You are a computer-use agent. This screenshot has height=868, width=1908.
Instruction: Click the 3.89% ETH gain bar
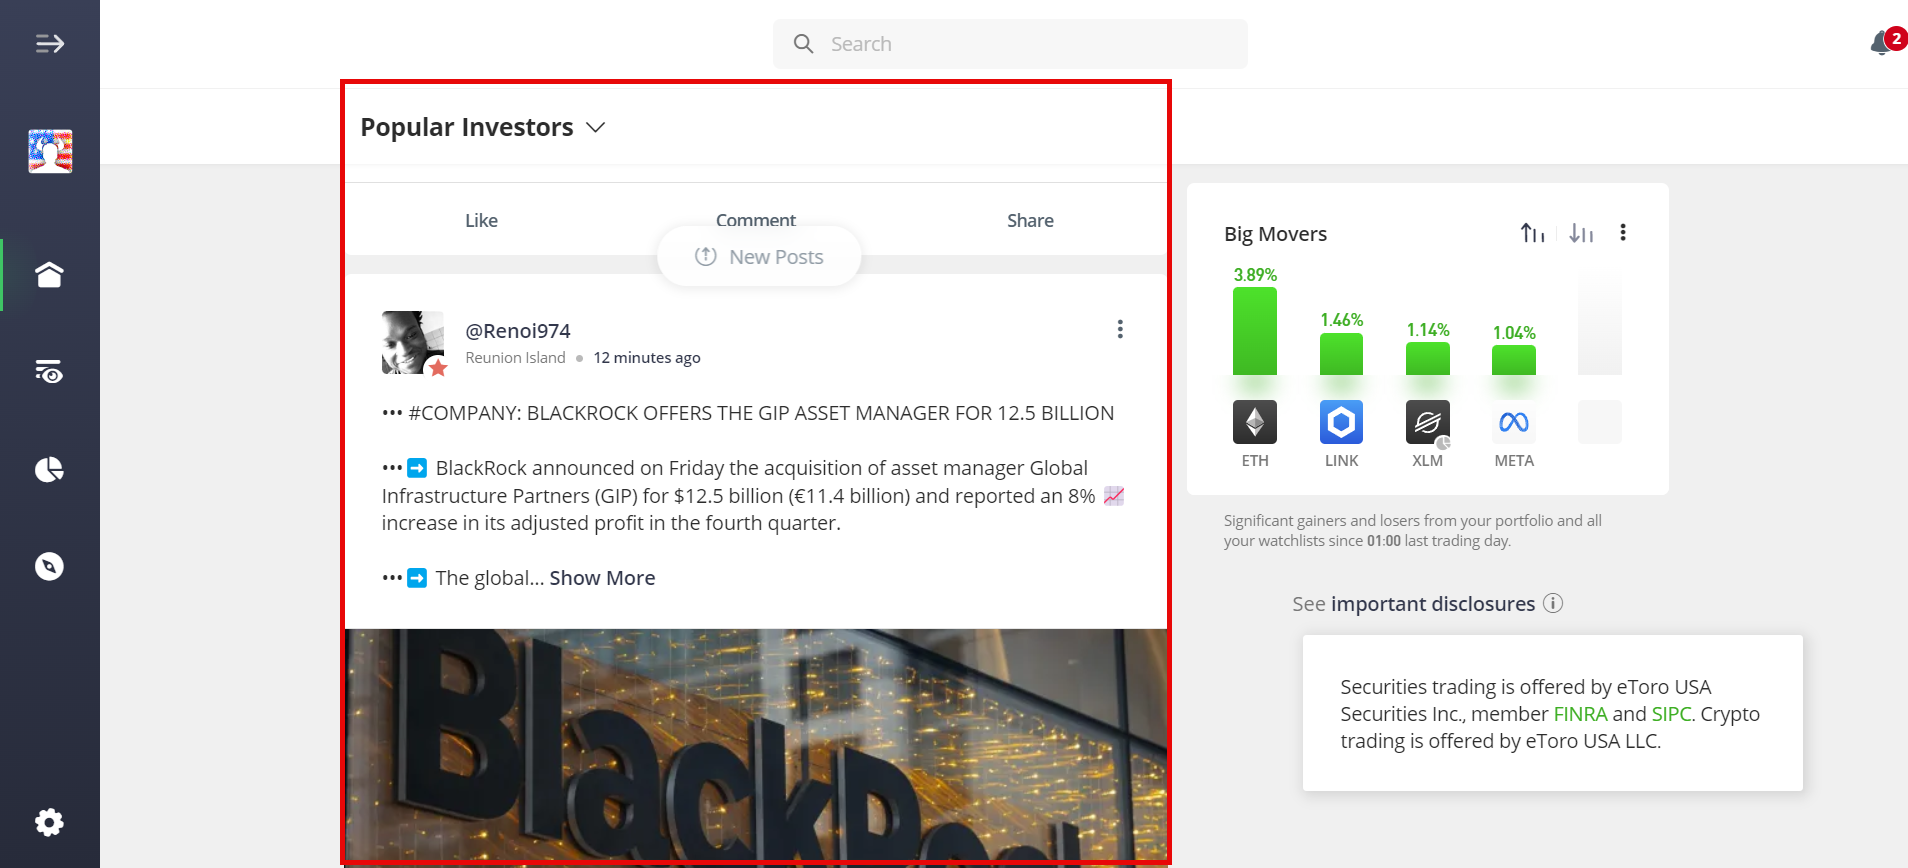(1255, 331)
